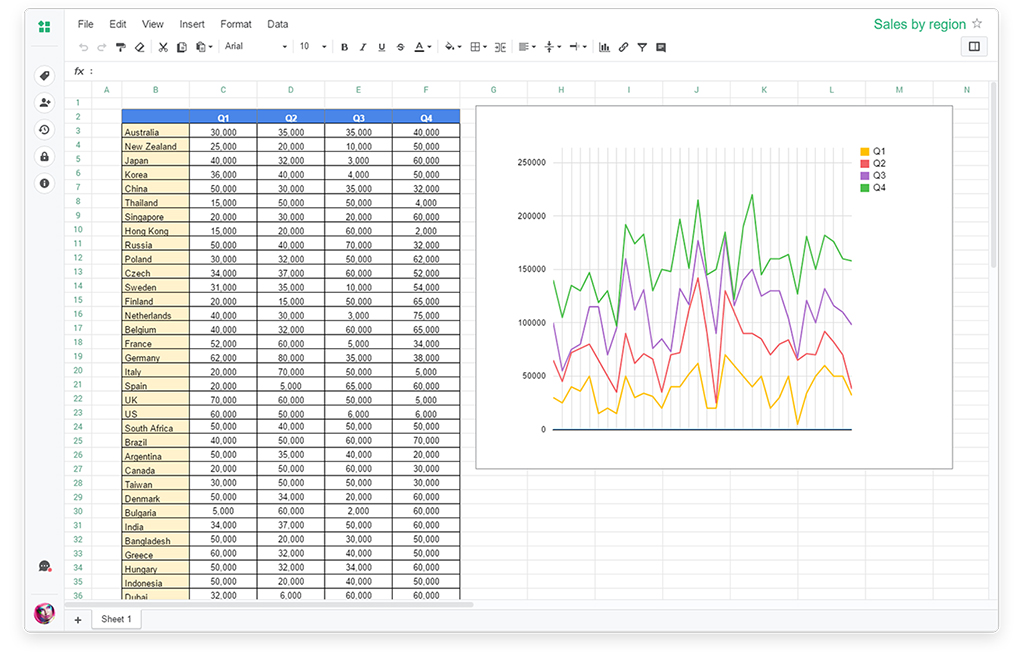Expand the font size 10 dropdown
Viewport: 1024px width, 652px height.
313,47
